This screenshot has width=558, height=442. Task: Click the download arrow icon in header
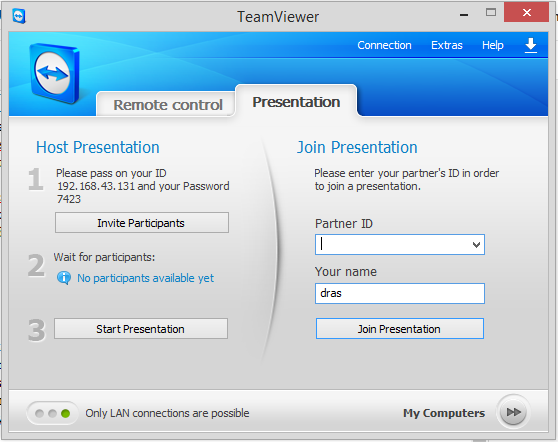tap(531, 46)
